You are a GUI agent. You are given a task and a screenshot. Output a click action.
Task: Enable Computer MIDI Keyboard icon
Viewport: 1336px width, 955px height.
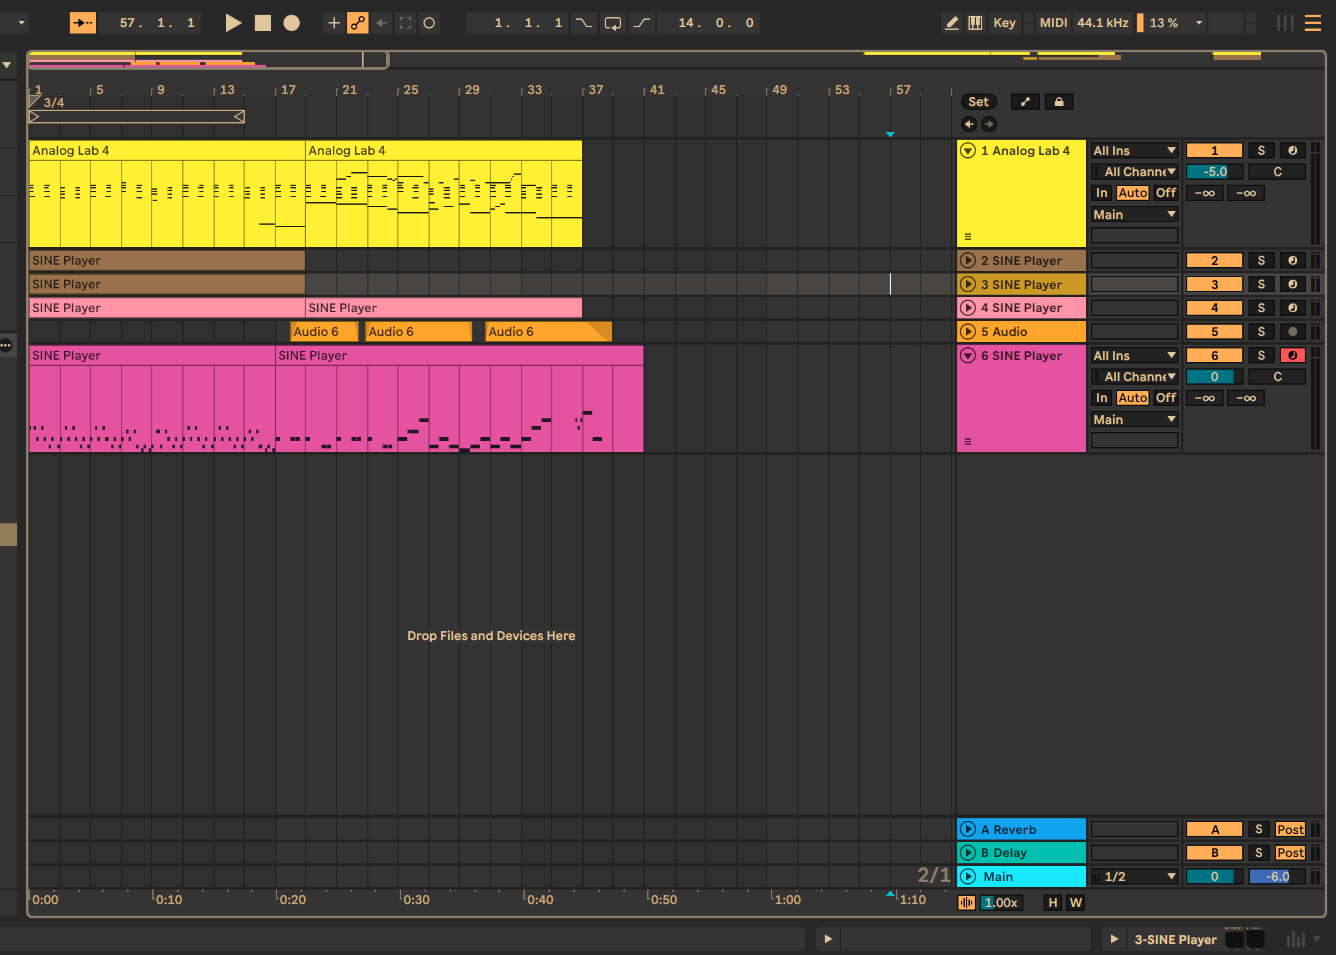975,22
